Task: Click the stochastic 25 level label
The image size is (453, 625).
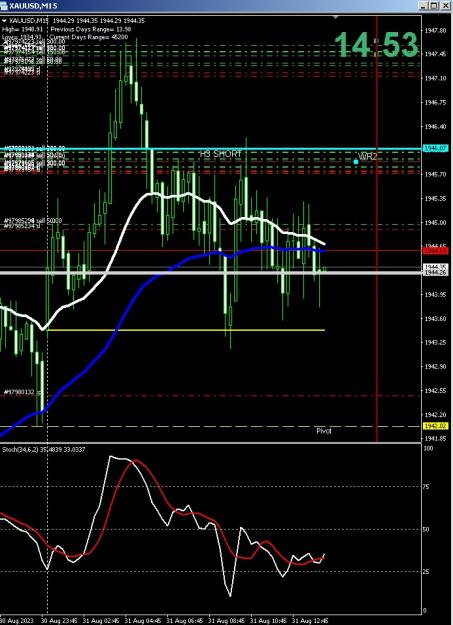Action: (x=427, y=572)
